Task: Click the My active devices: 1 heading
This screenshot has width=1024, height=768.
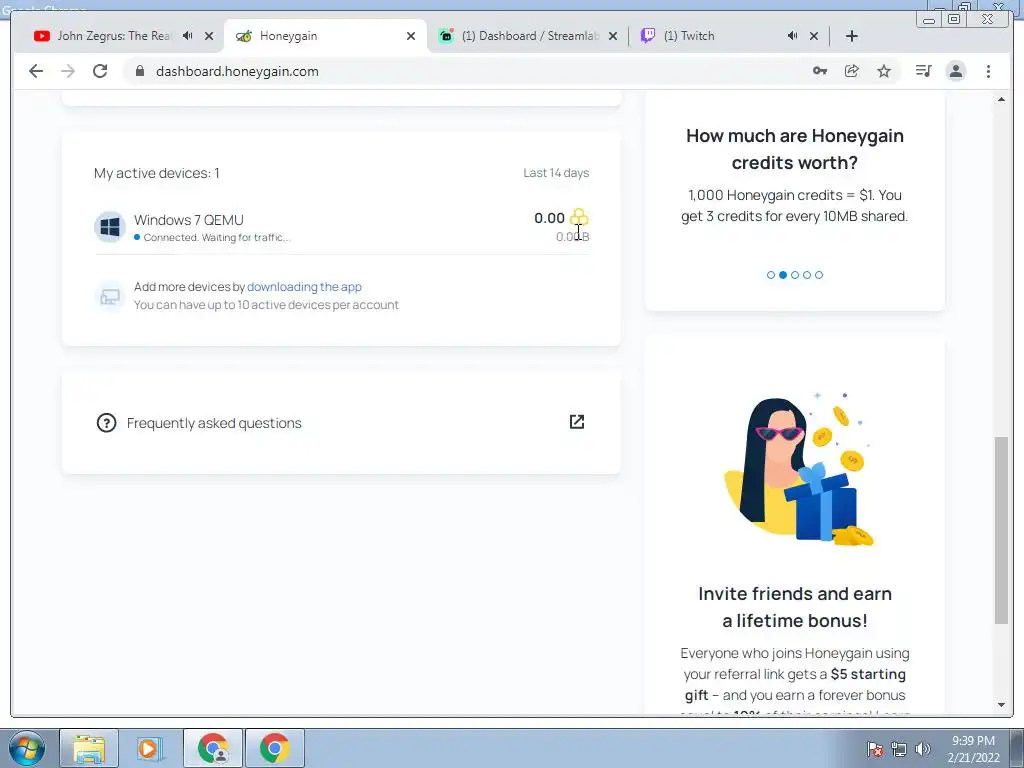Action: [x=157, y=173]
